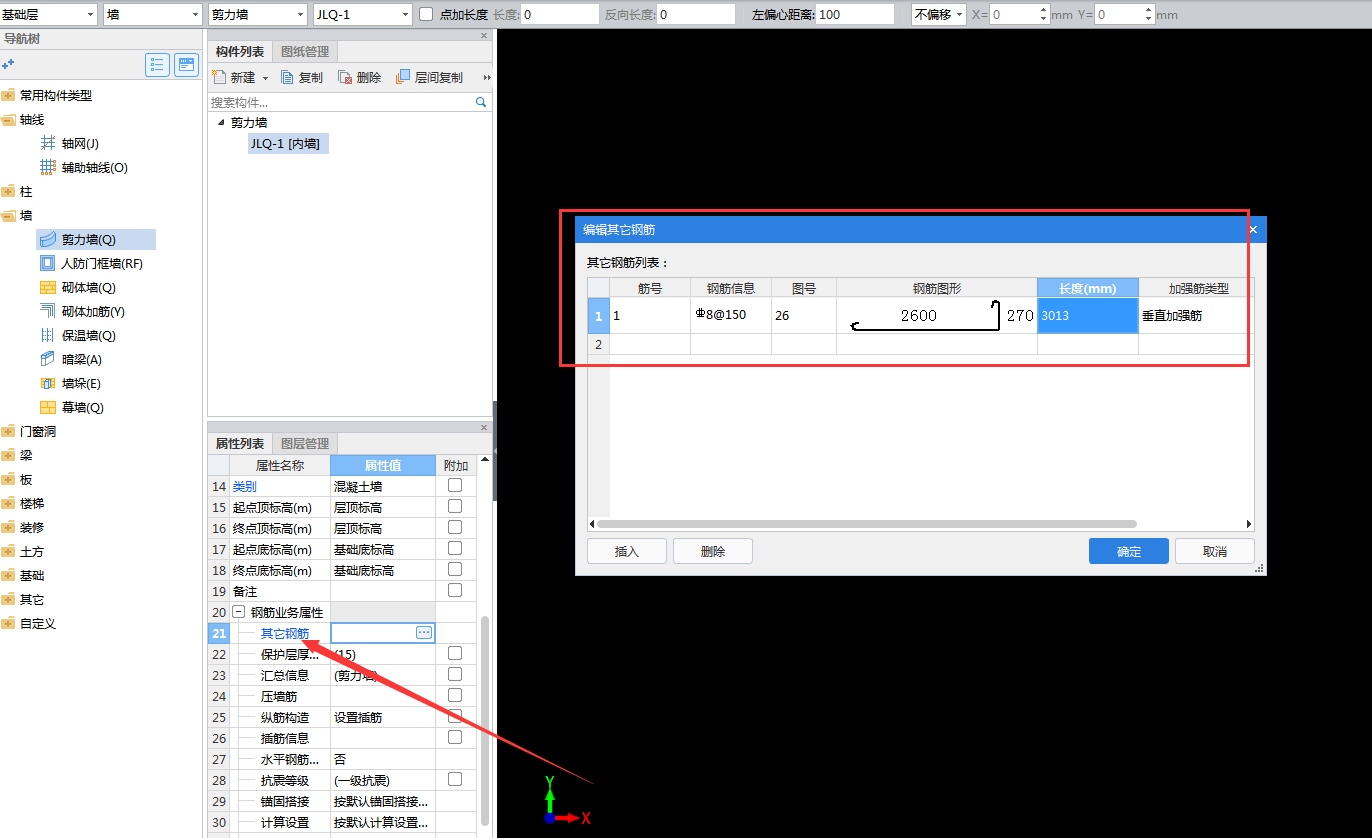Collapse 剪力墙 node in component list
Screen dimensions: 1372x838
point(220,123)
